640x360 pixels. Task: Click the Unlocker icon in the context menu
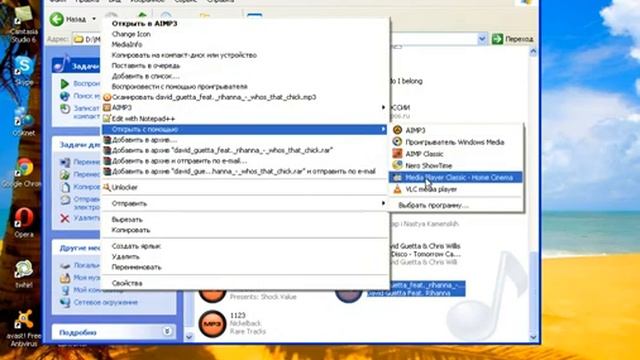coord(107,187)
